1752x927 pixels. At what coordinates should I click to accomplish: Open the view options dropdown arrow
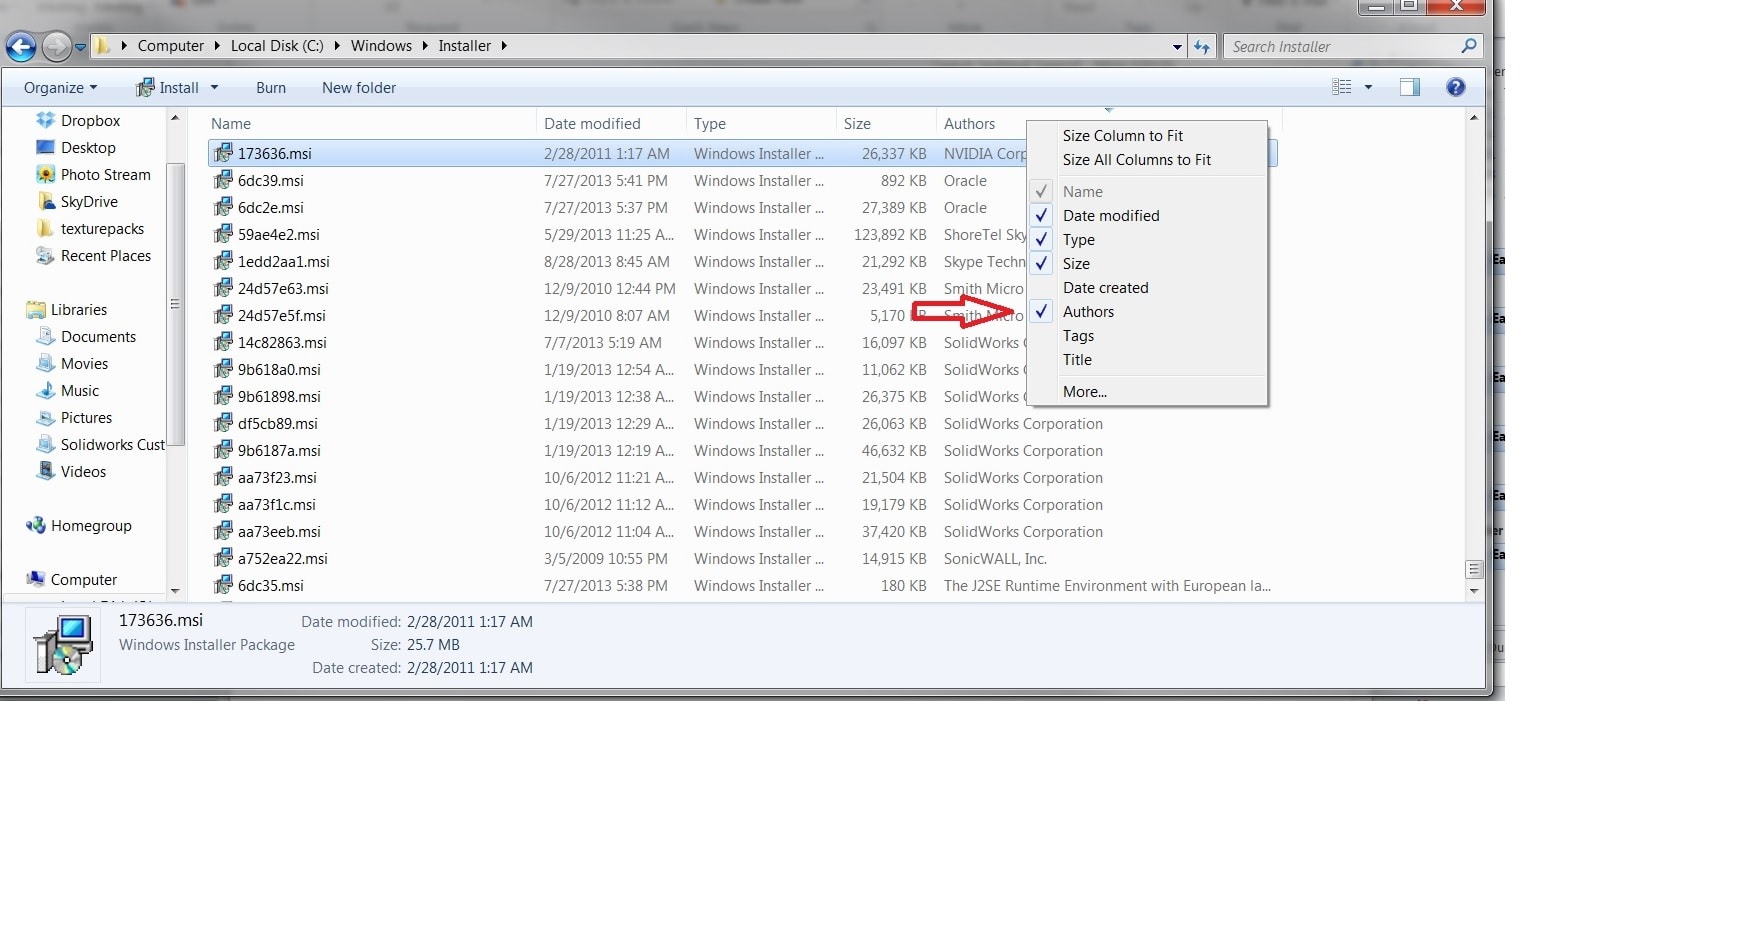coord(1368,87)
